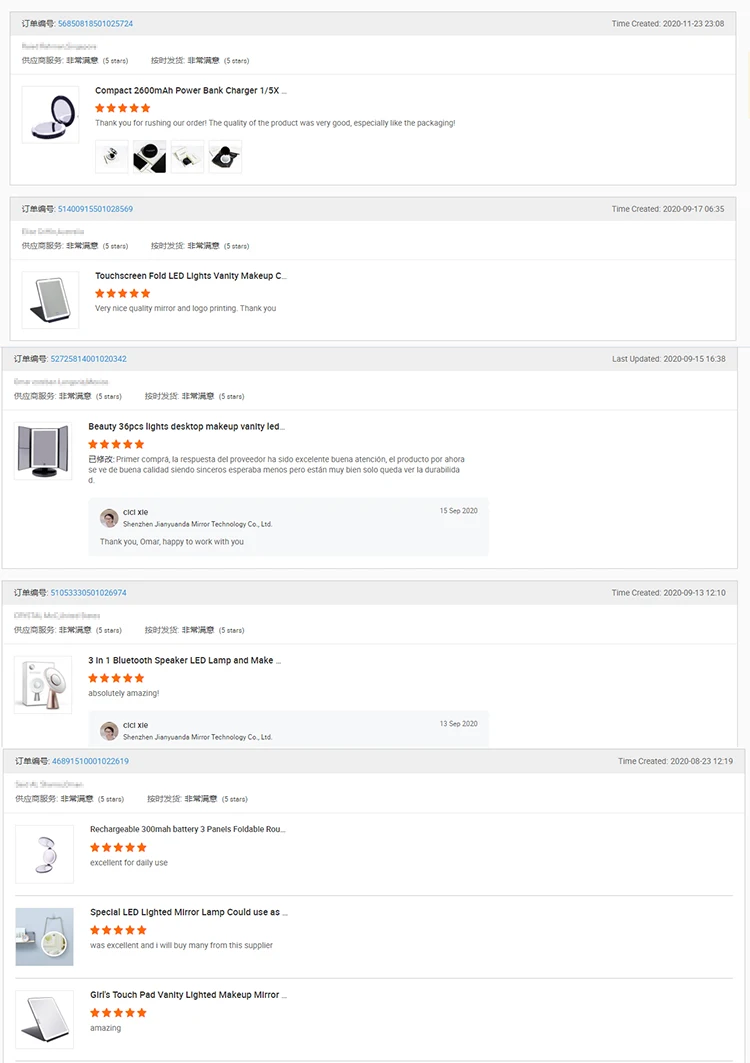Click cici xie's avatar on the 13 Sep reply
The image size is (750, 1063).
[109, 731]
